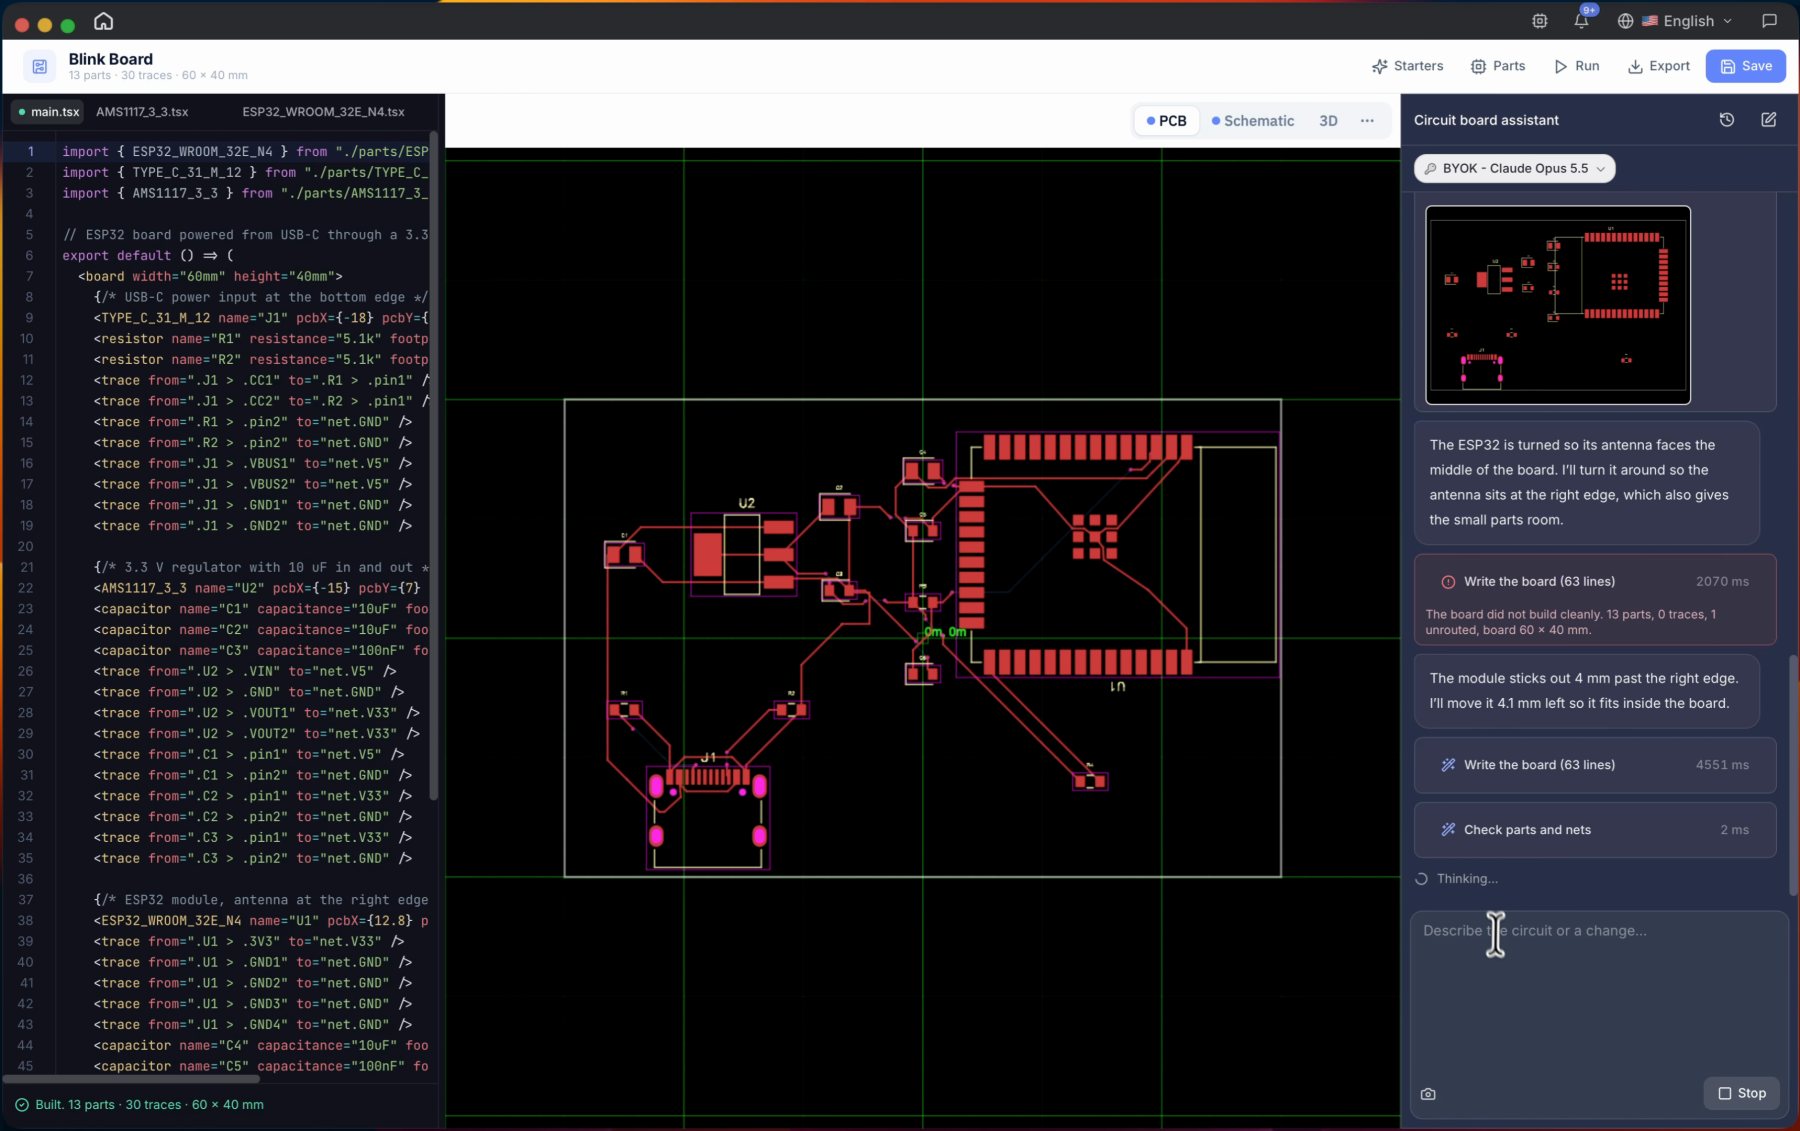Open the chip settings icon in the title bar

(x=1540, y=21)
